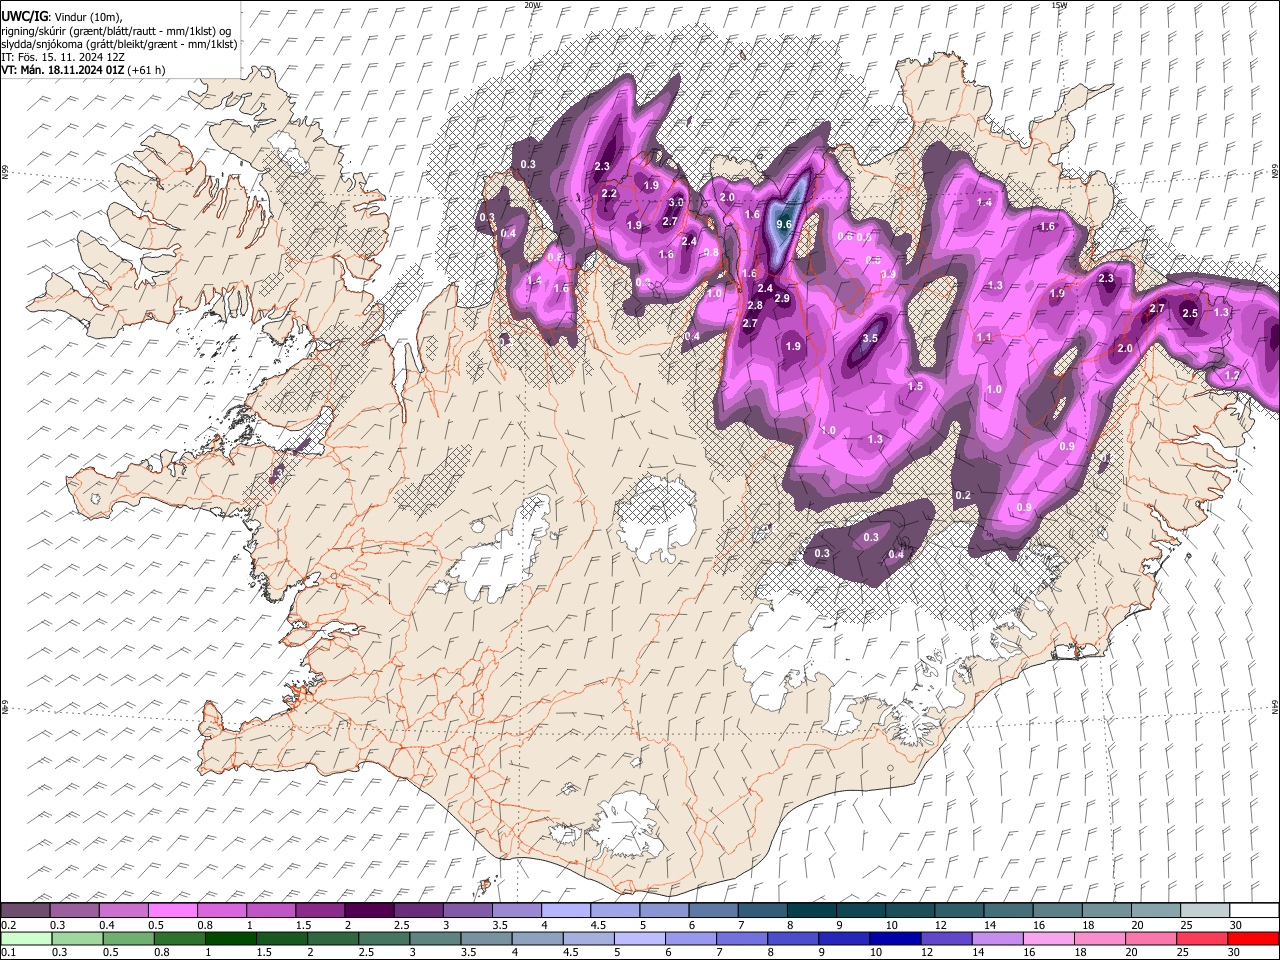Click the 'slydda/snjókoma' legend description line
The image size is (1280, 960).
(119, 44)
